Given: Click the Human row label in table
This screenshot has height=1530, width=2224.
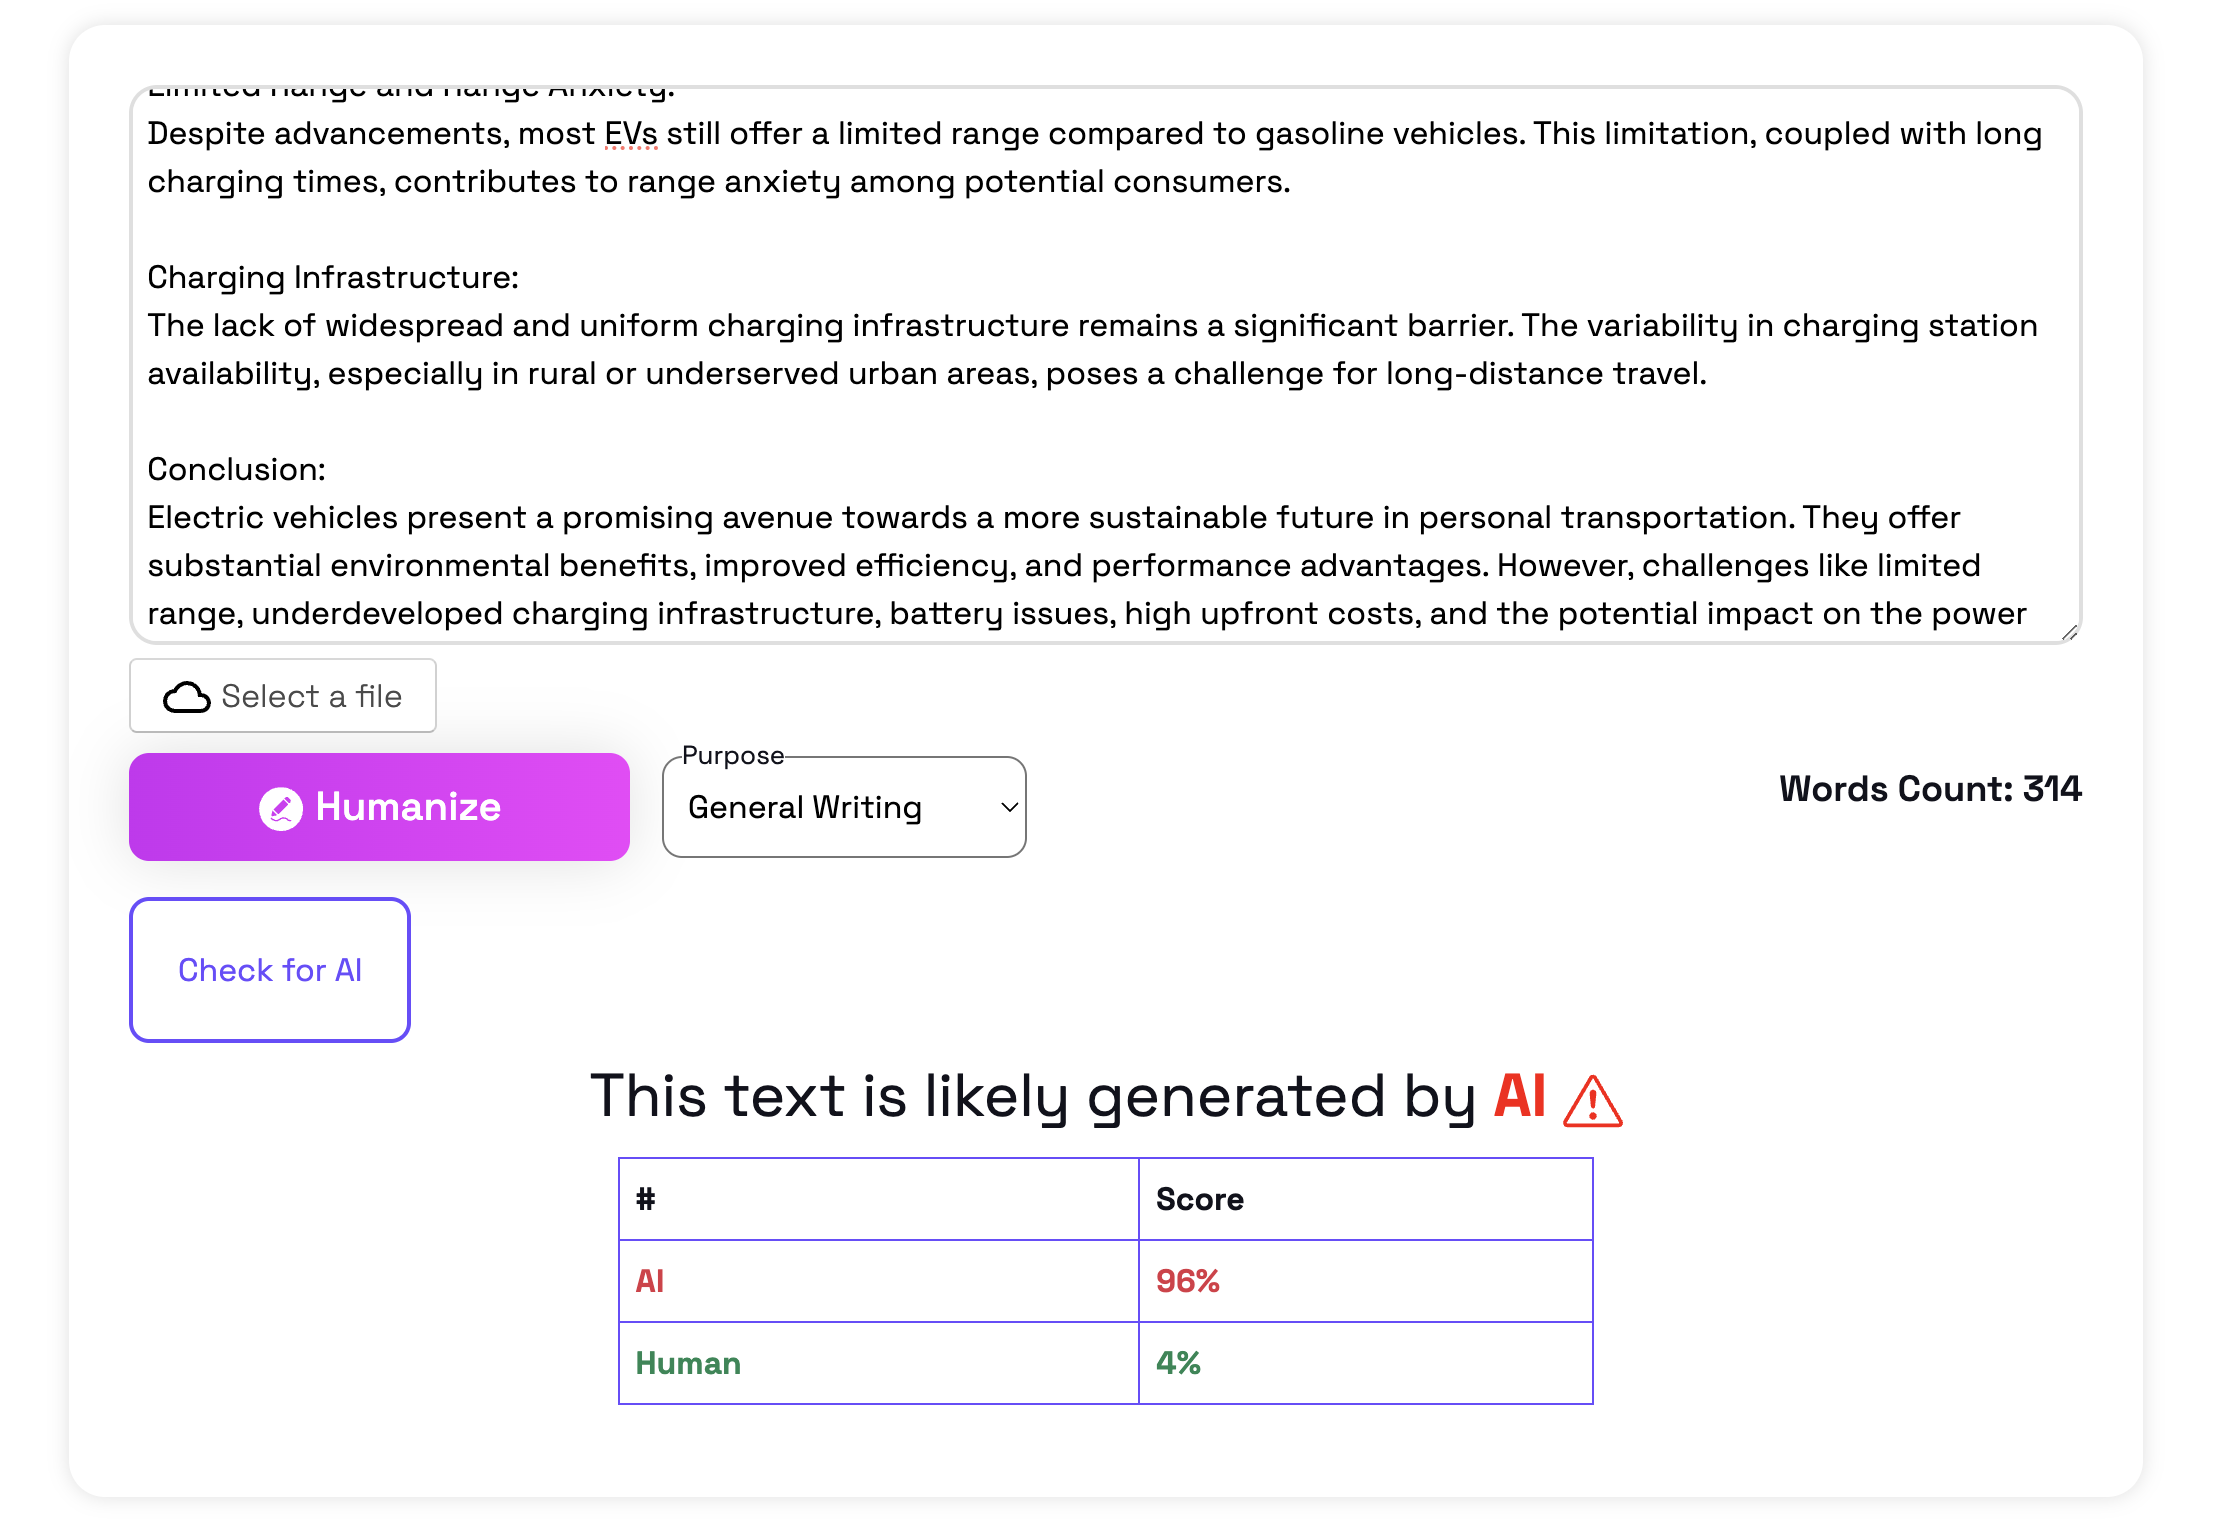Looking at the screenshot, I should [688, 1363].
